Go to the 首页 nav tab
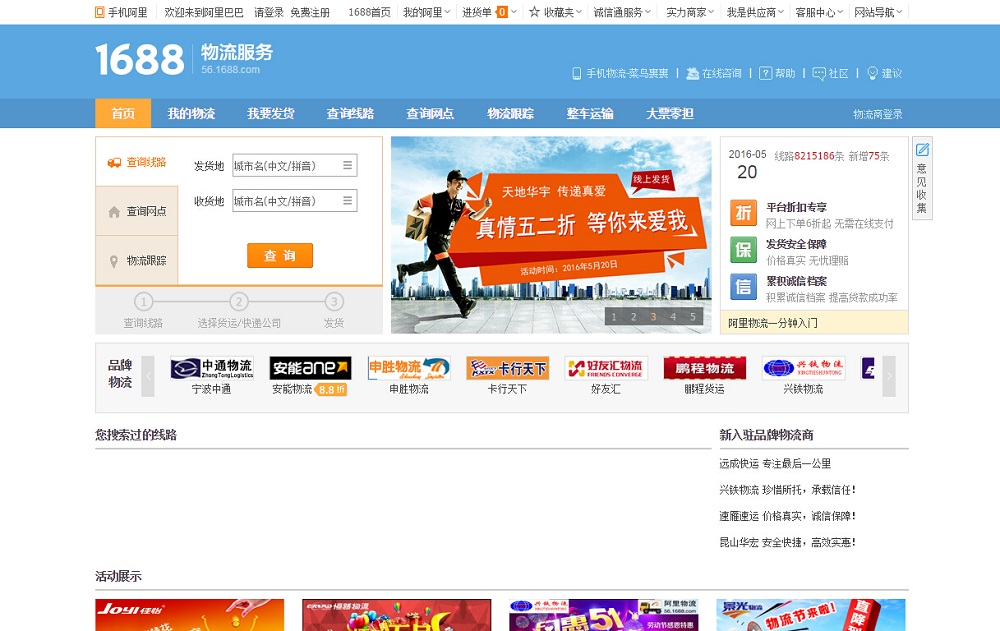The height and width of the screenshot is (631, 1000). coord(123,114)
